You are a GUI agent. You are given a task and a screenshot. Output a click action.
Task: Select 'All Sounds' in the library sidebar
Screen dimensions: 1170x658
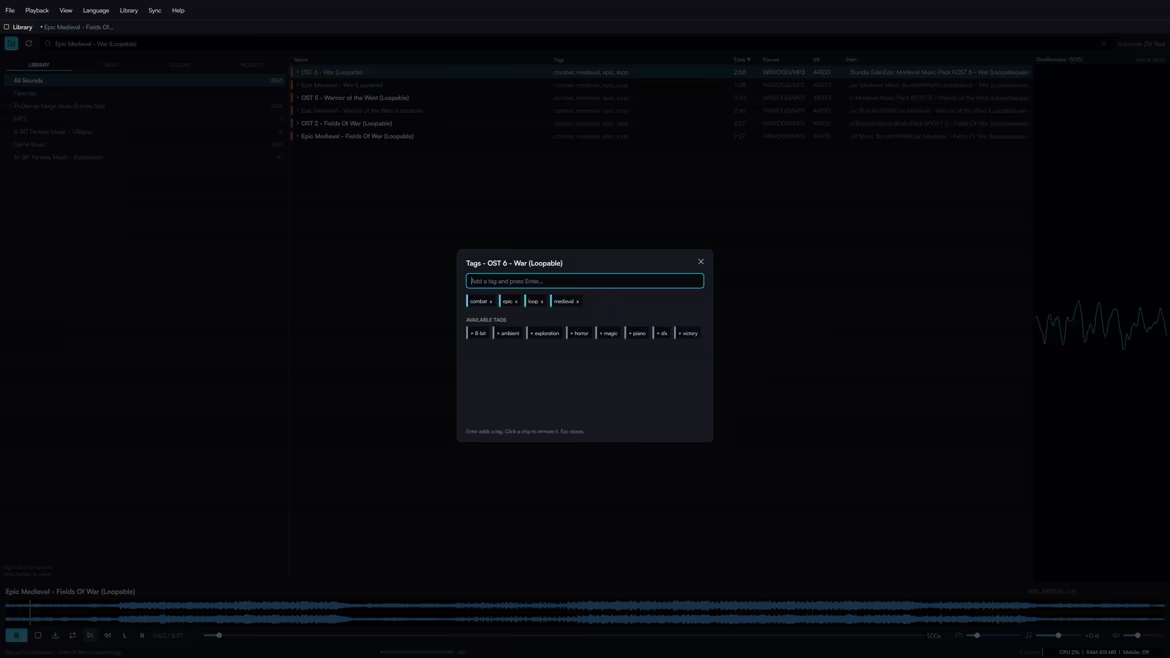146,81
